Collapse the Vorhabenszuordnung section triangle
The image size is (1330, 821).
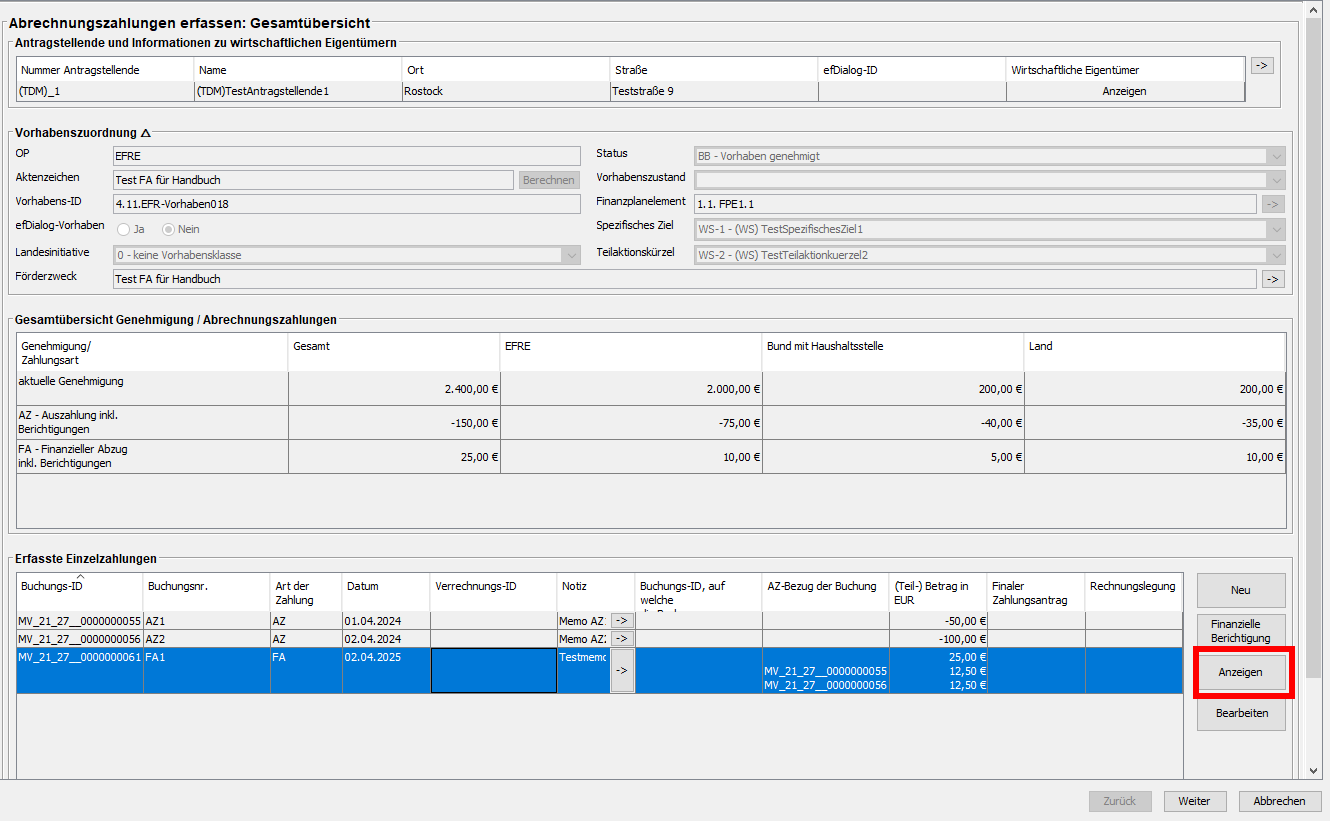[146, 133]
